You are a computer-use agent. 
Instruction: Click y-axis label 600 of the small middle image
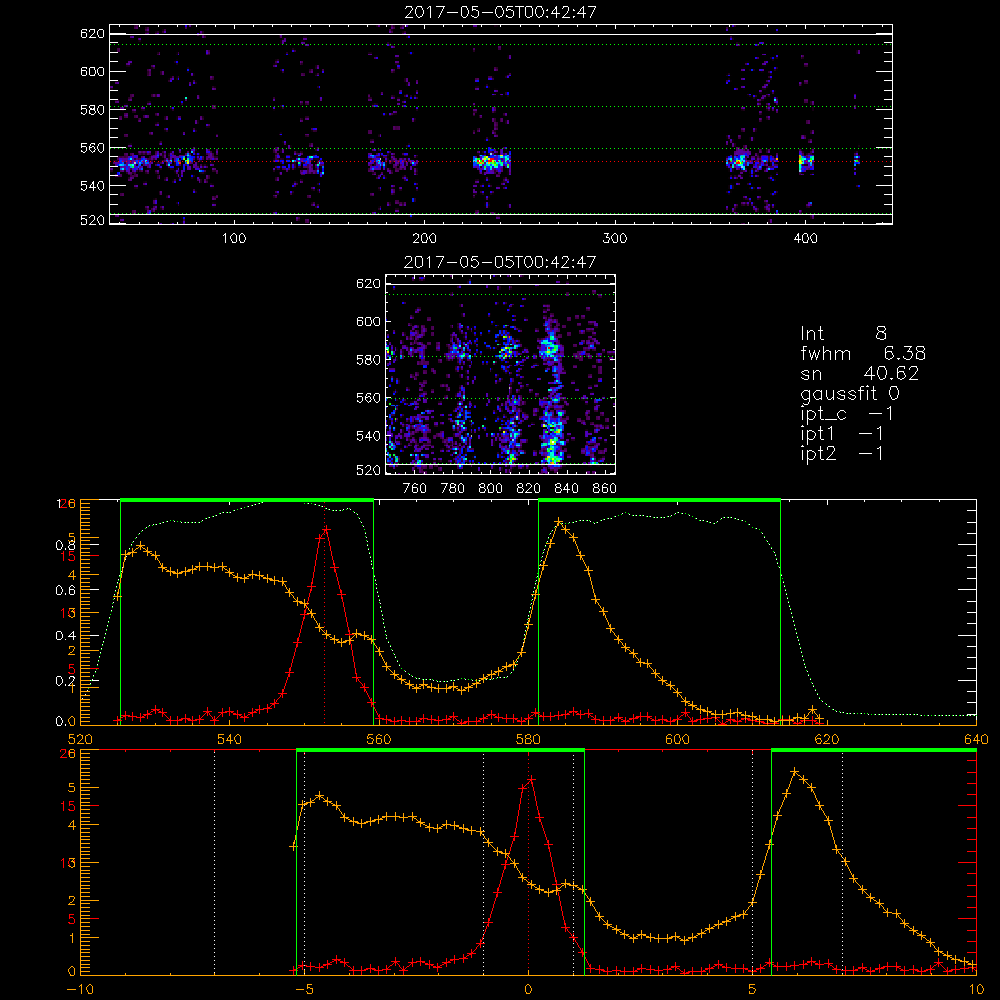tap(369, 321)
